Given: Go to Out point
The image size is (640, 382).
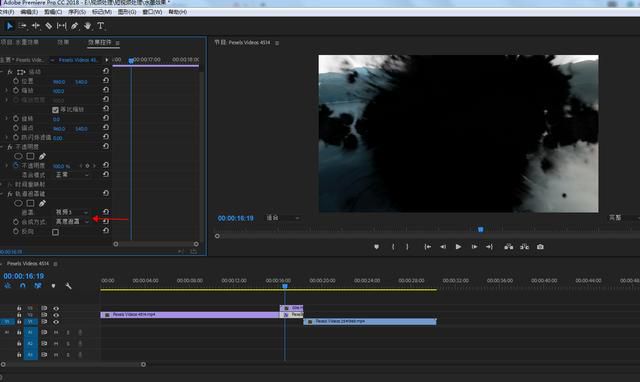Looking at the screenshot, I should pyautogui.click(x=489, y=247).
